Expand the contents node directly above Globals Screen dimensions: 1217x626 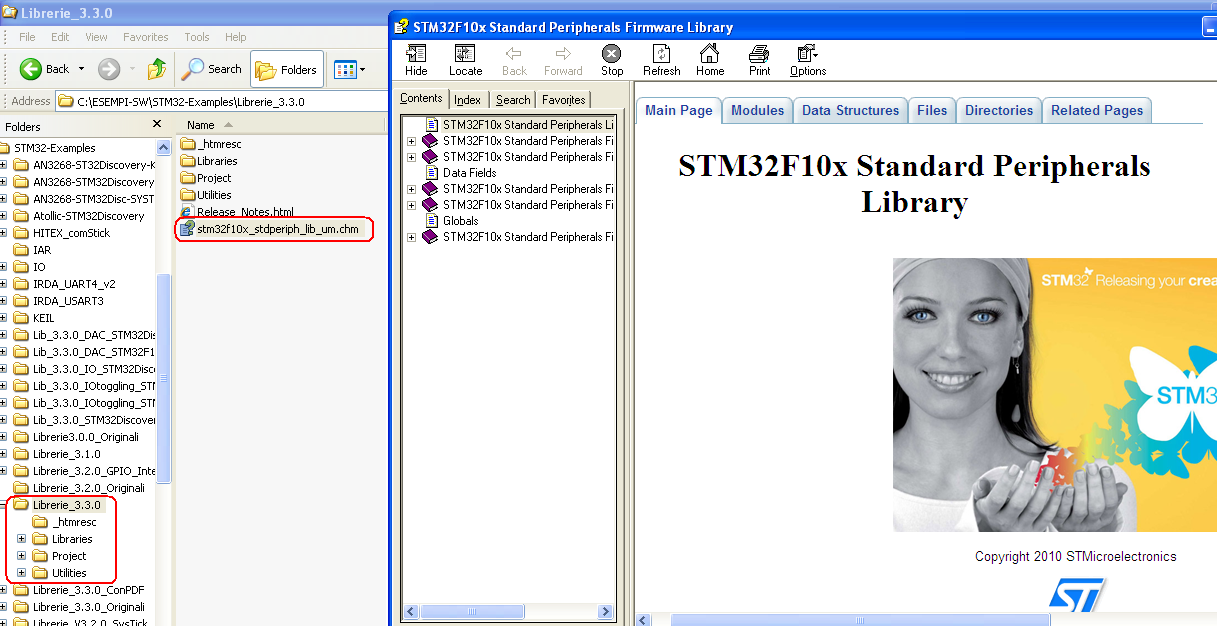tap(411, 205)
